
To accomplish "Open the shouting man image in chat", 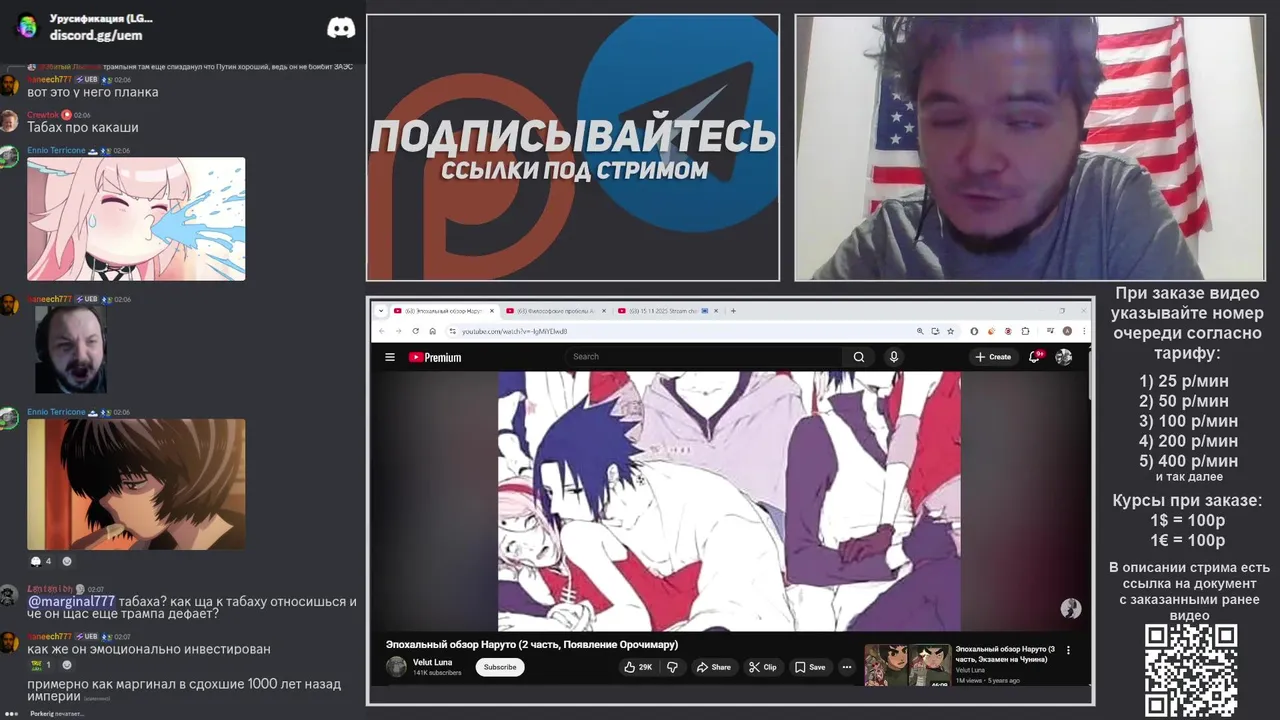I will click(x=71, y=349).
